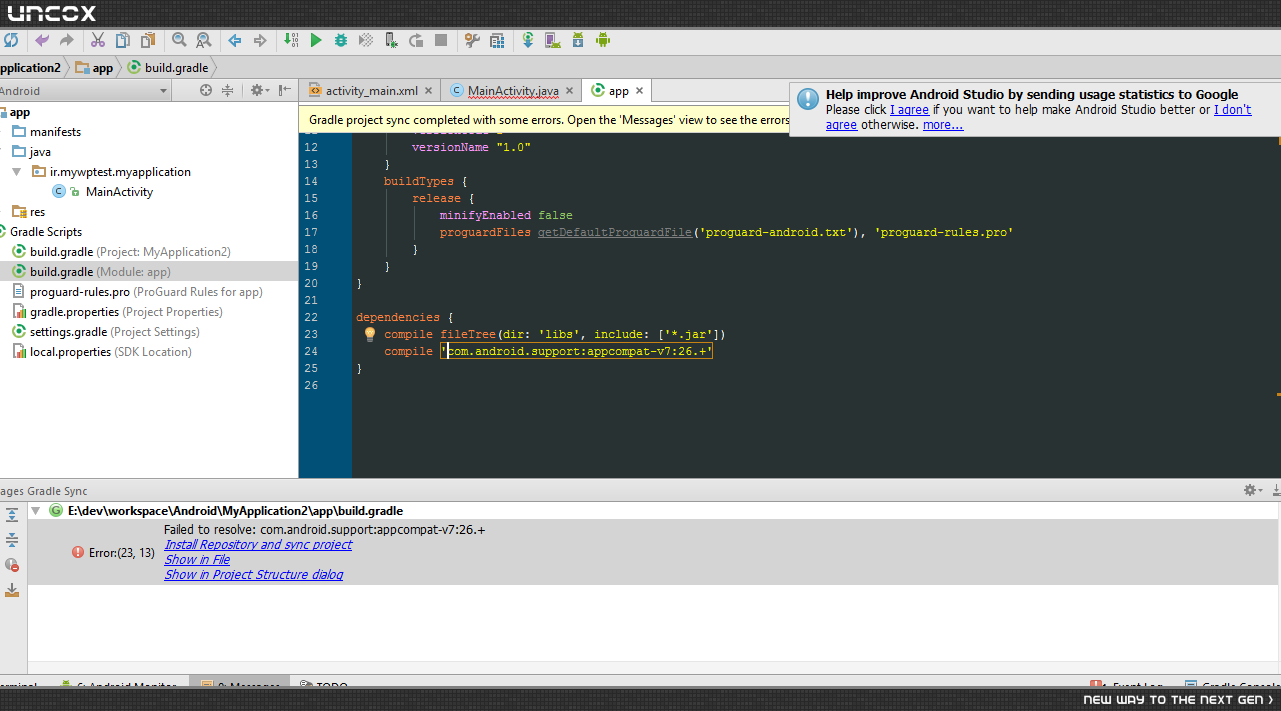
Task: Undo the last action
Action: (42, 41)
